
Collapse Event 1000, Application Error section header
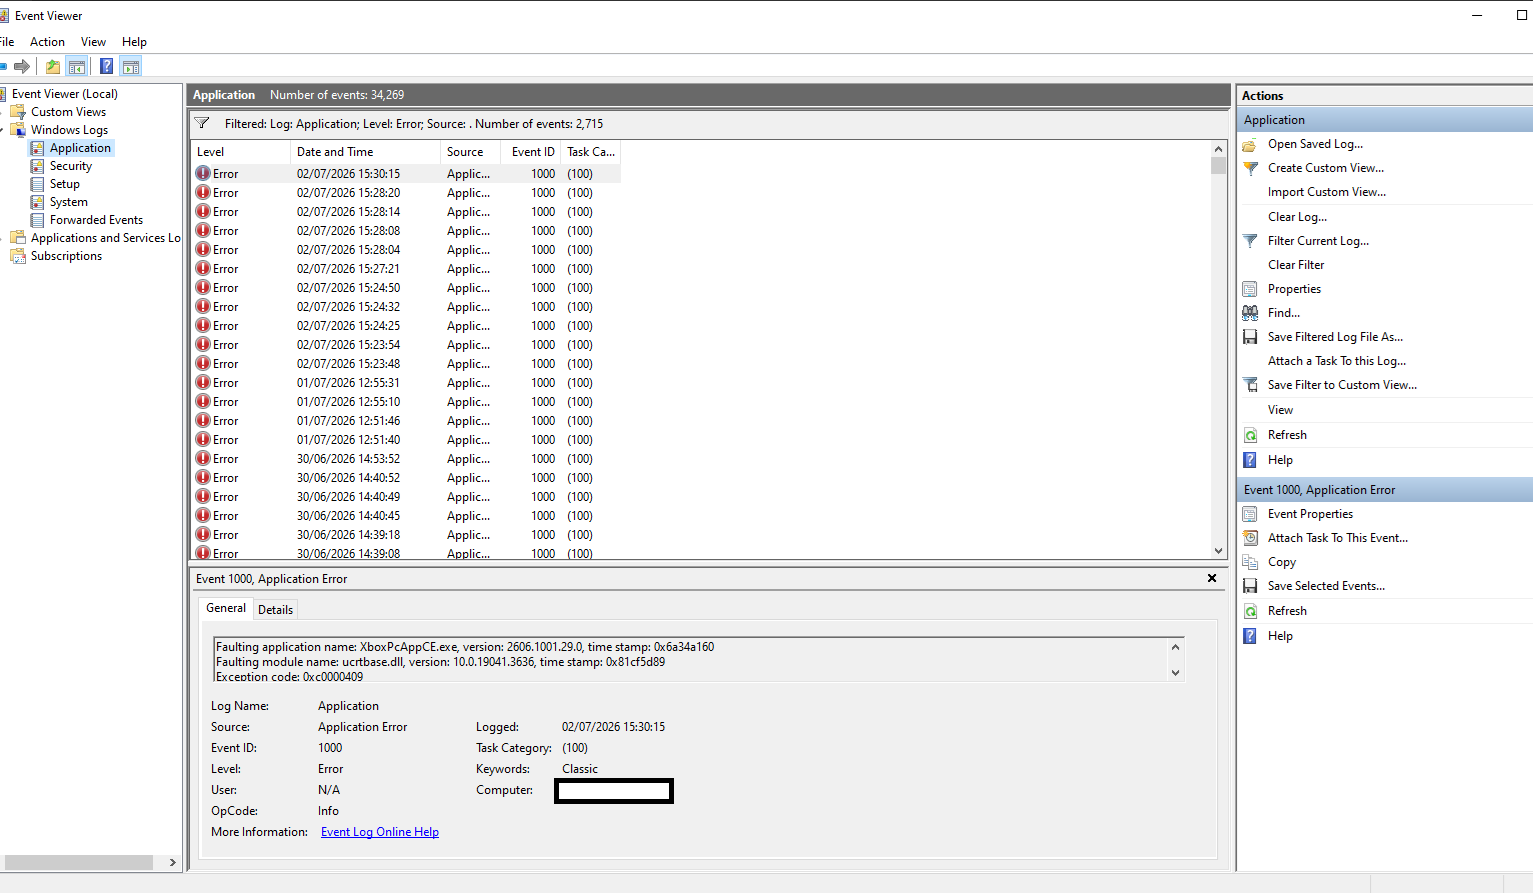(x=1385, y=490)
